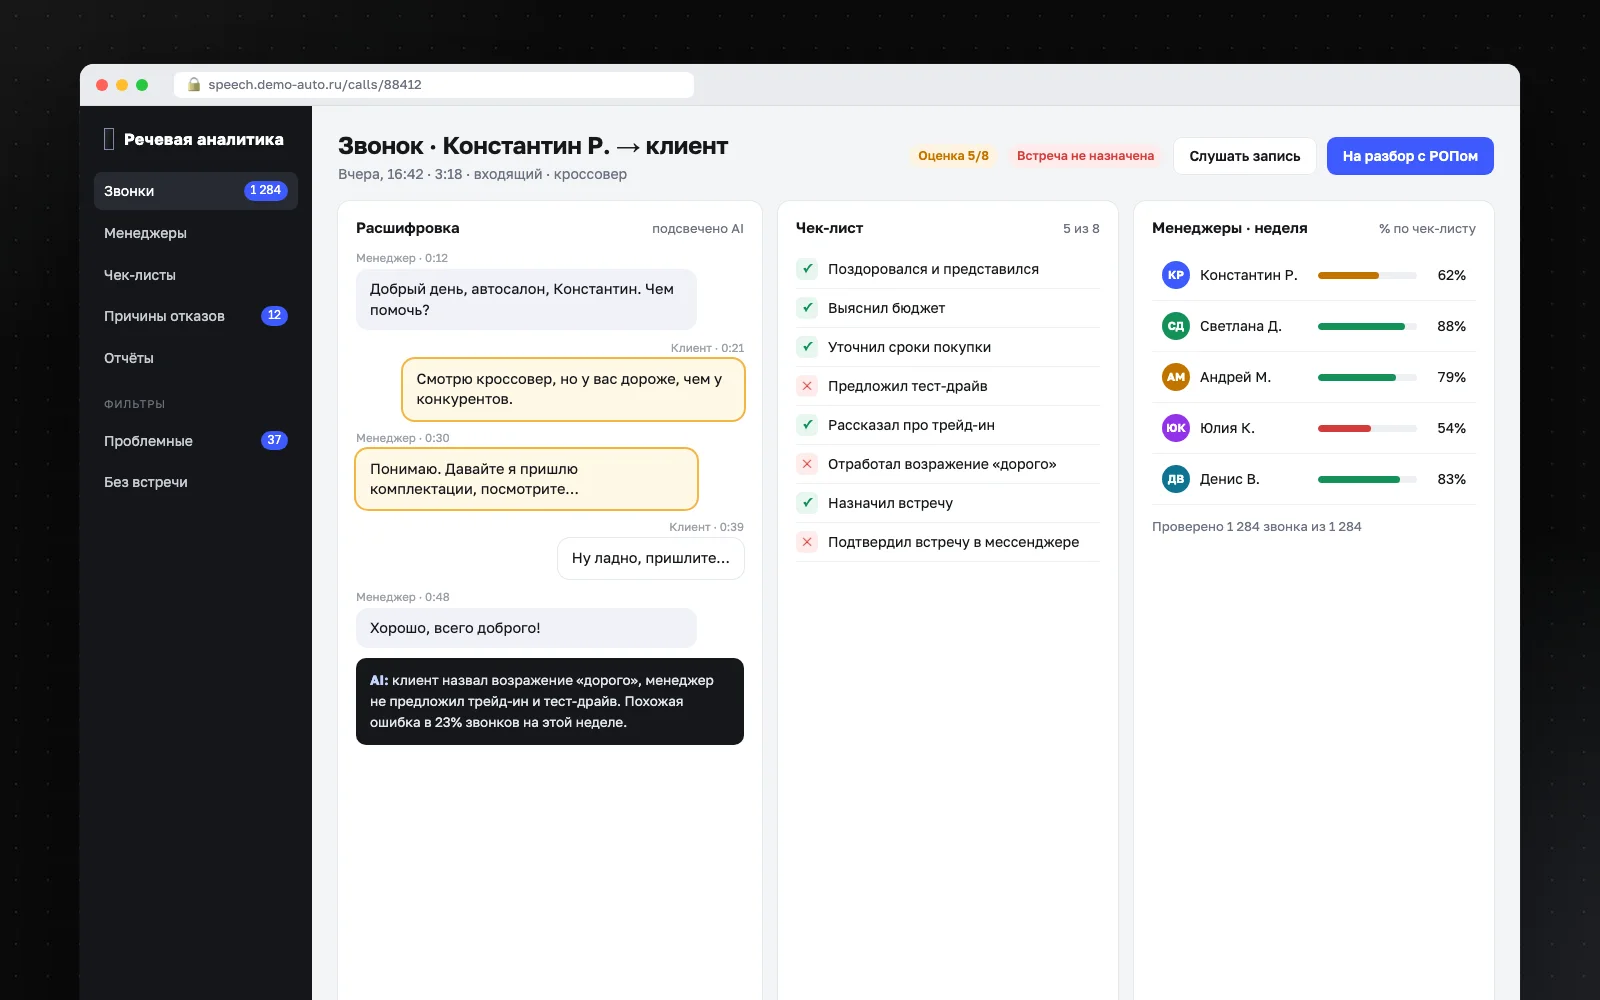Toggle the Выяснил бюджет check mark

click(x=807, y=308)
